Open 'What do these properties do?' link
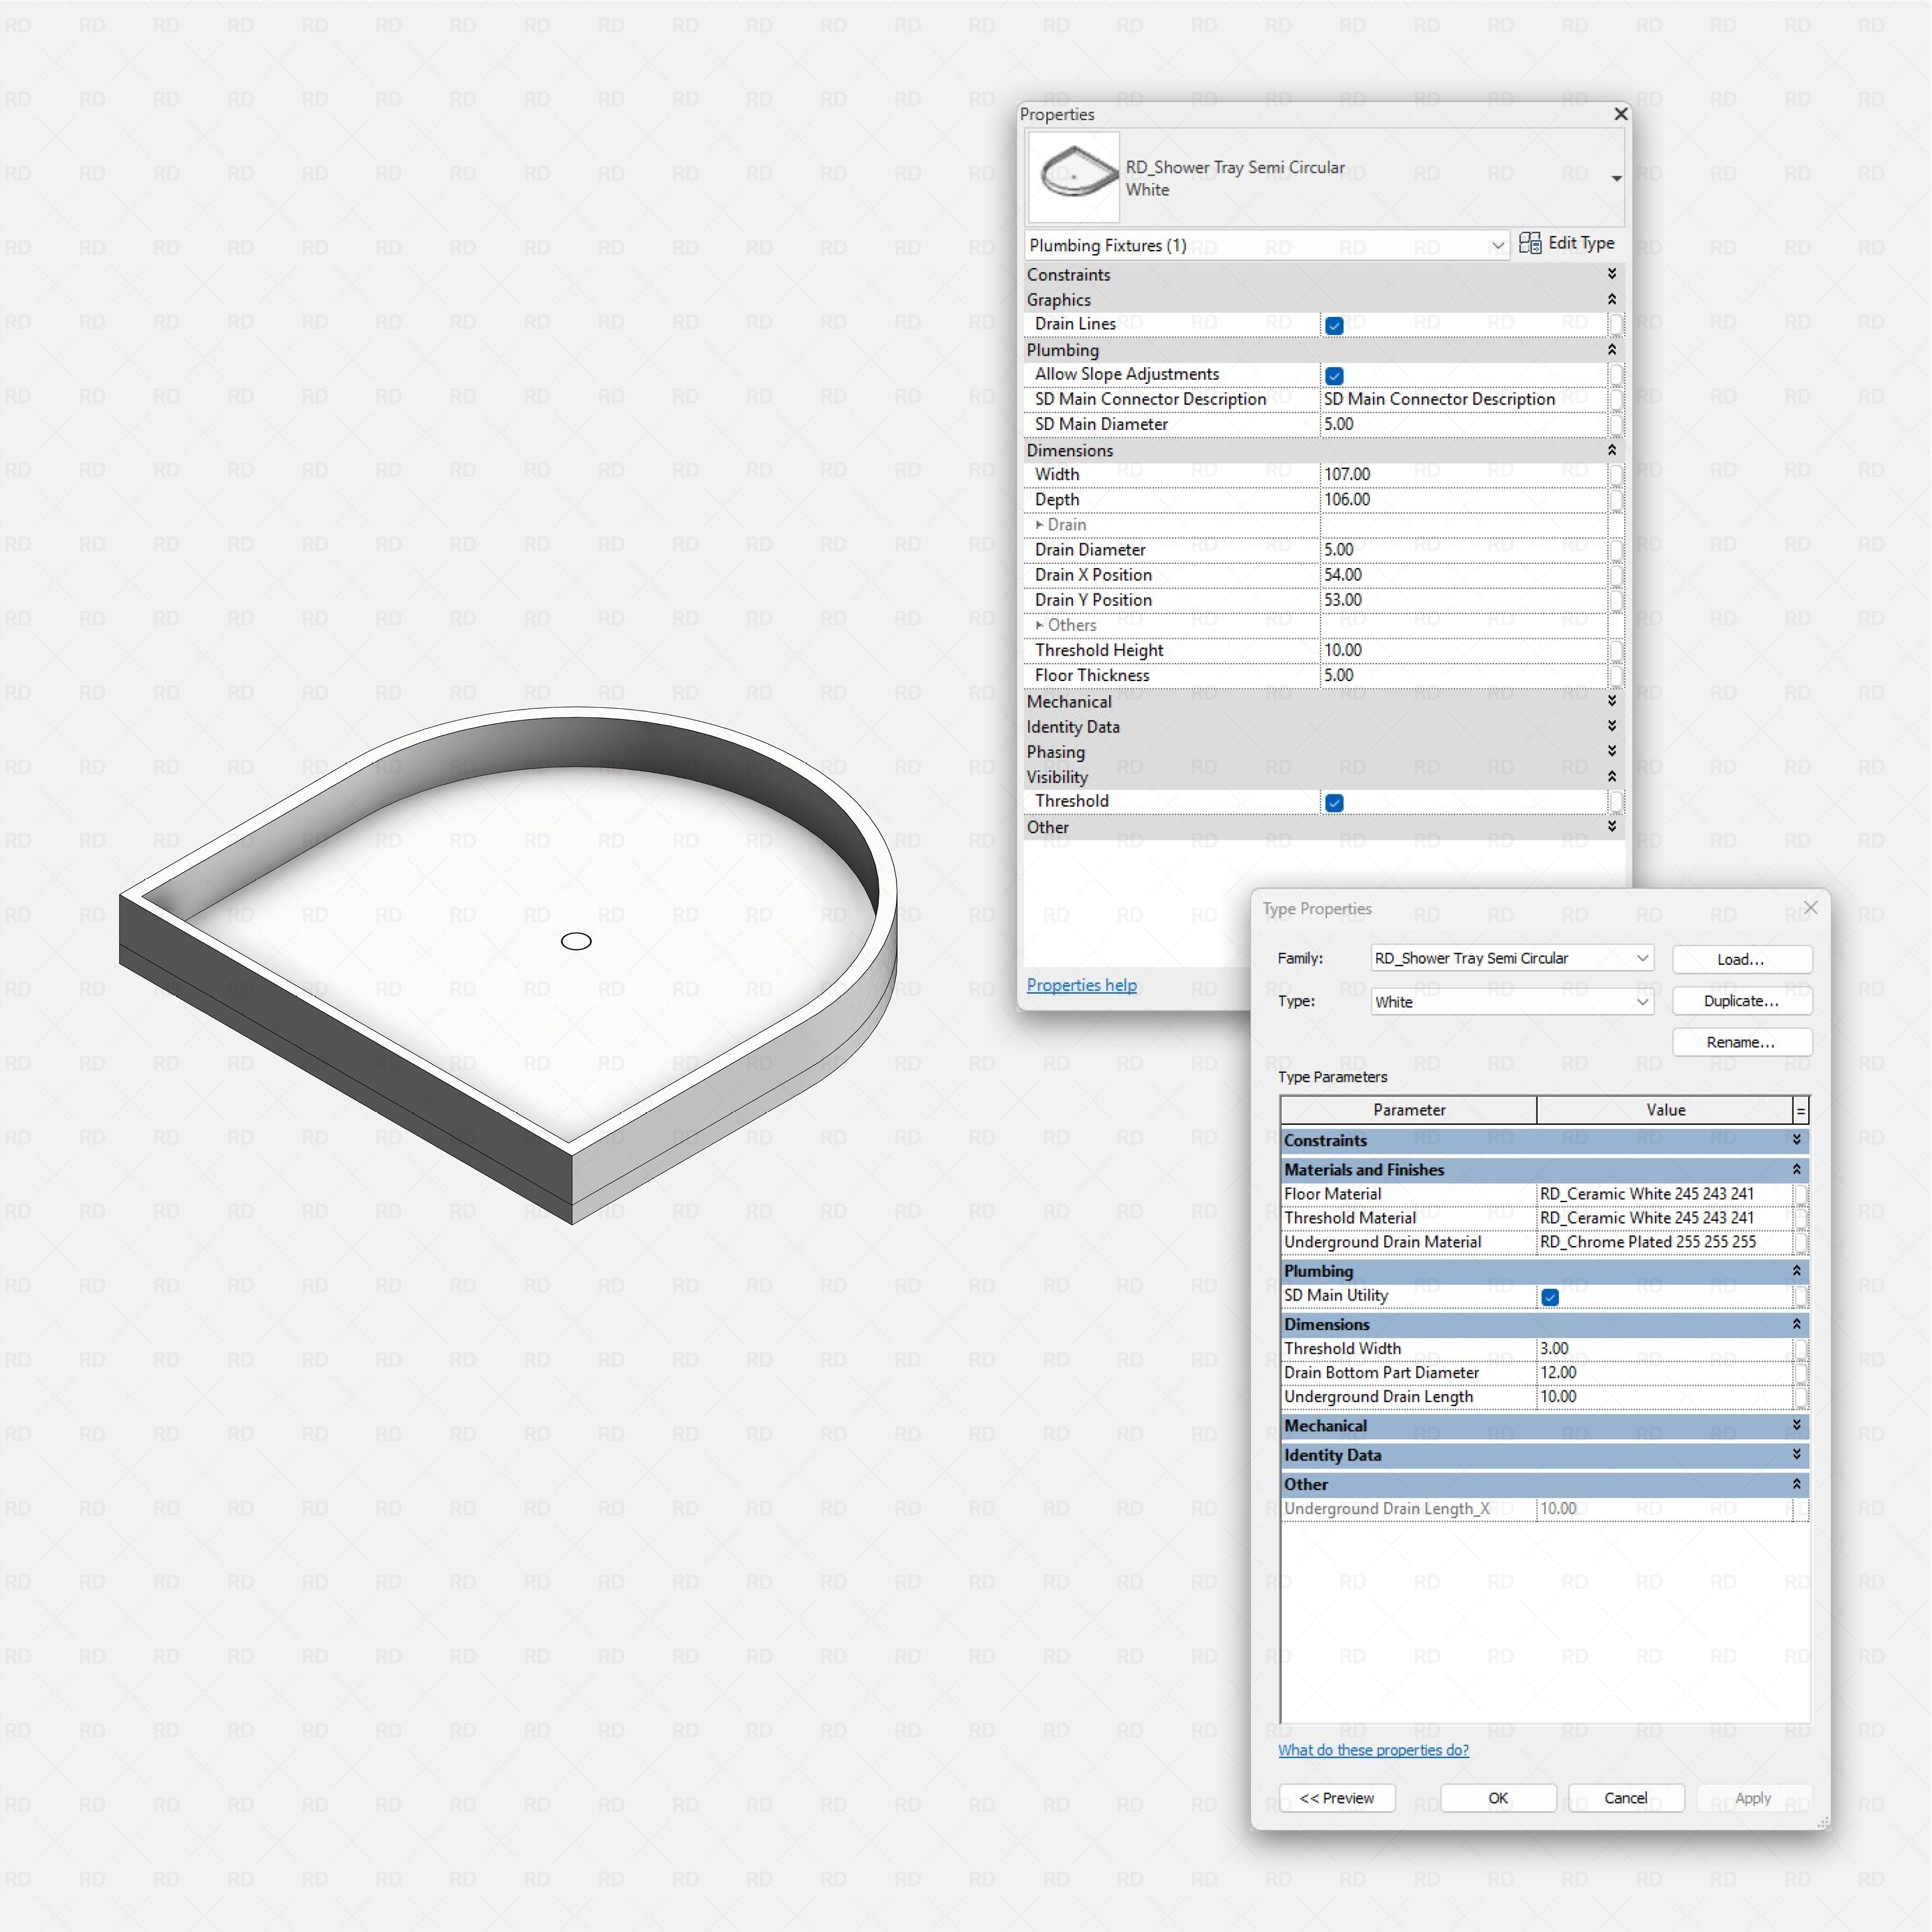1932x1932 pixels. [x=1373, y=1750]
